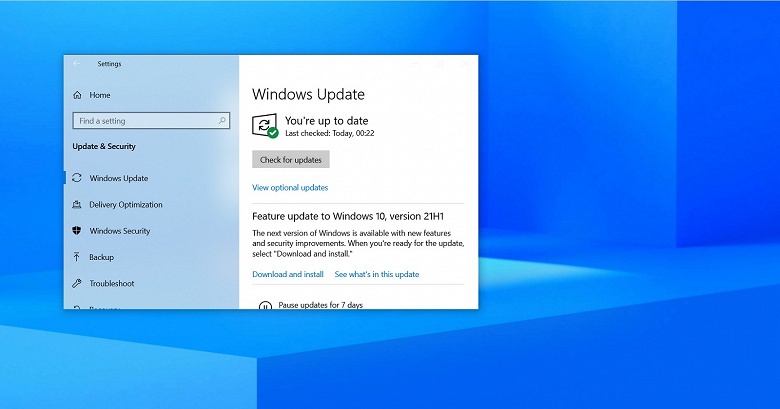
Task: Click the Find a setting search box
Action: [x=151, y=120]
